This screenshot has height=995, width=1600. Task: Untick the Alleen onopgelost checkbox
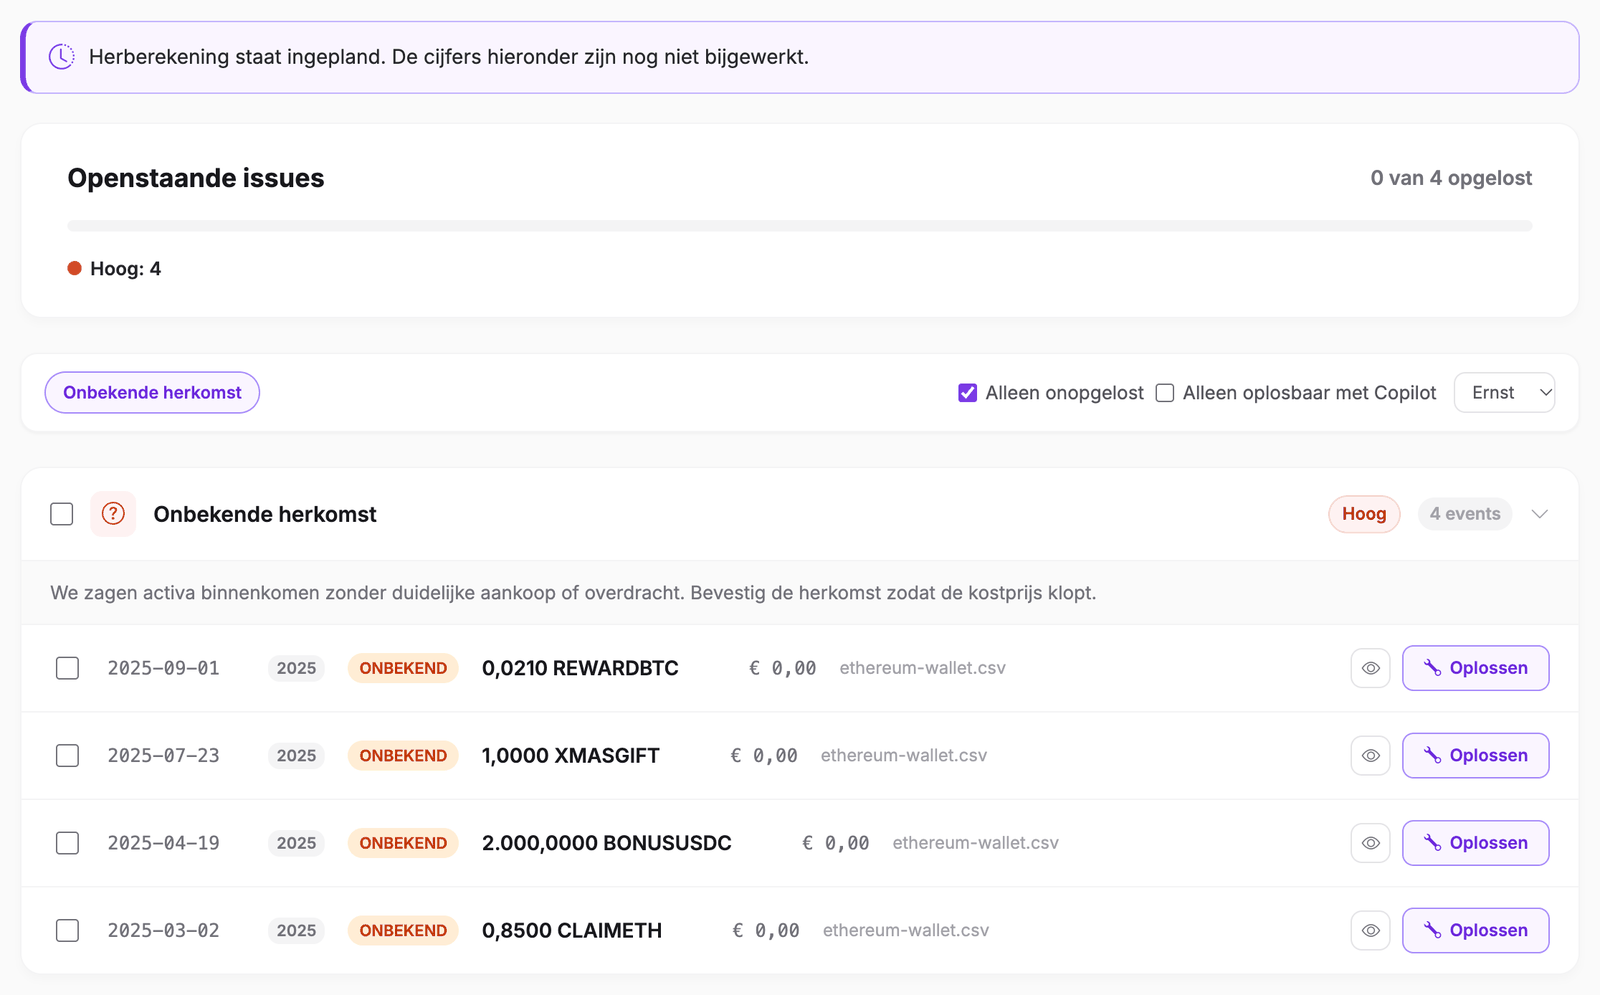967,393
